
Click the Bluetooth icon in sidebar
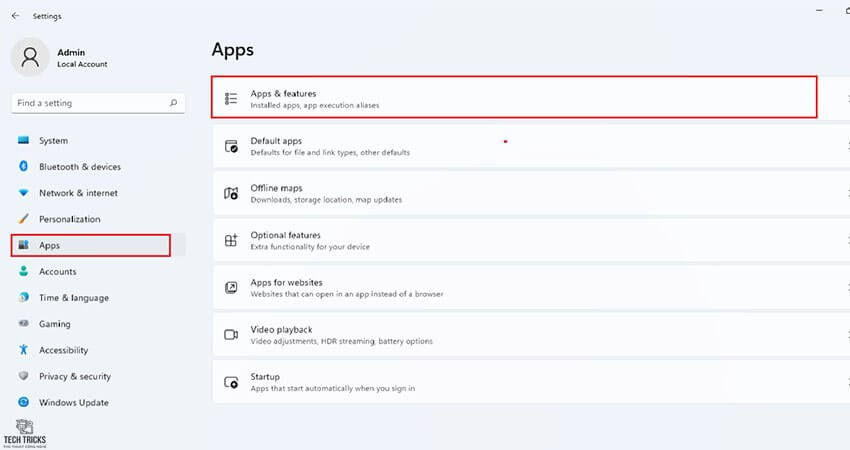coord(23,166)
